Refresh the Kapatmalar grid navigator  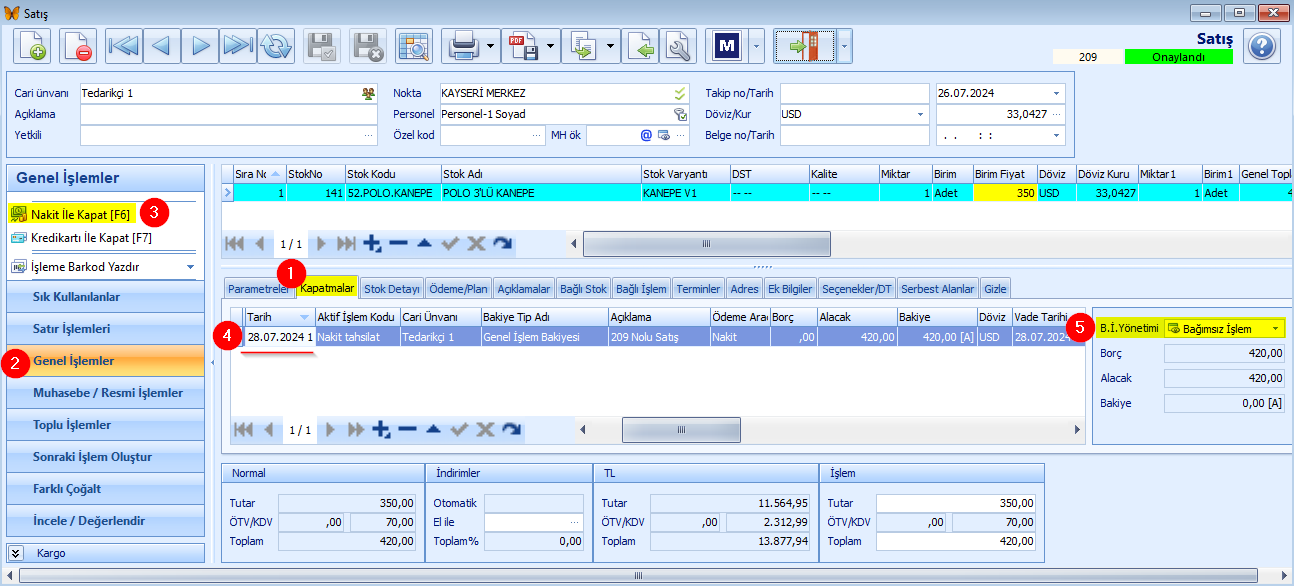tap(510, 429)
